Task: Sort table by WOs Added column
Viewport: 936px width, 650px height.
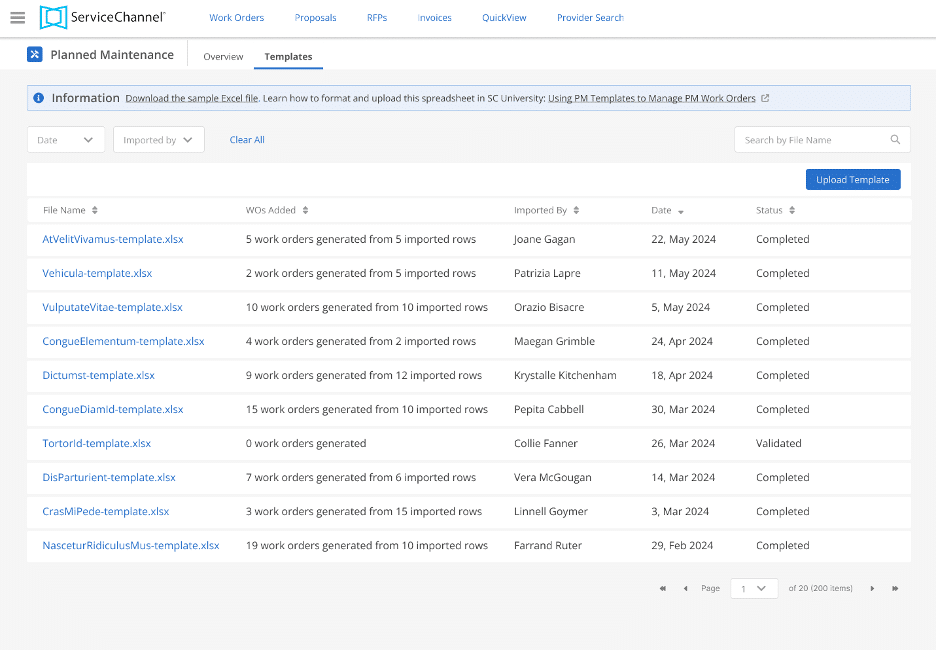Action: coord(305,211)
